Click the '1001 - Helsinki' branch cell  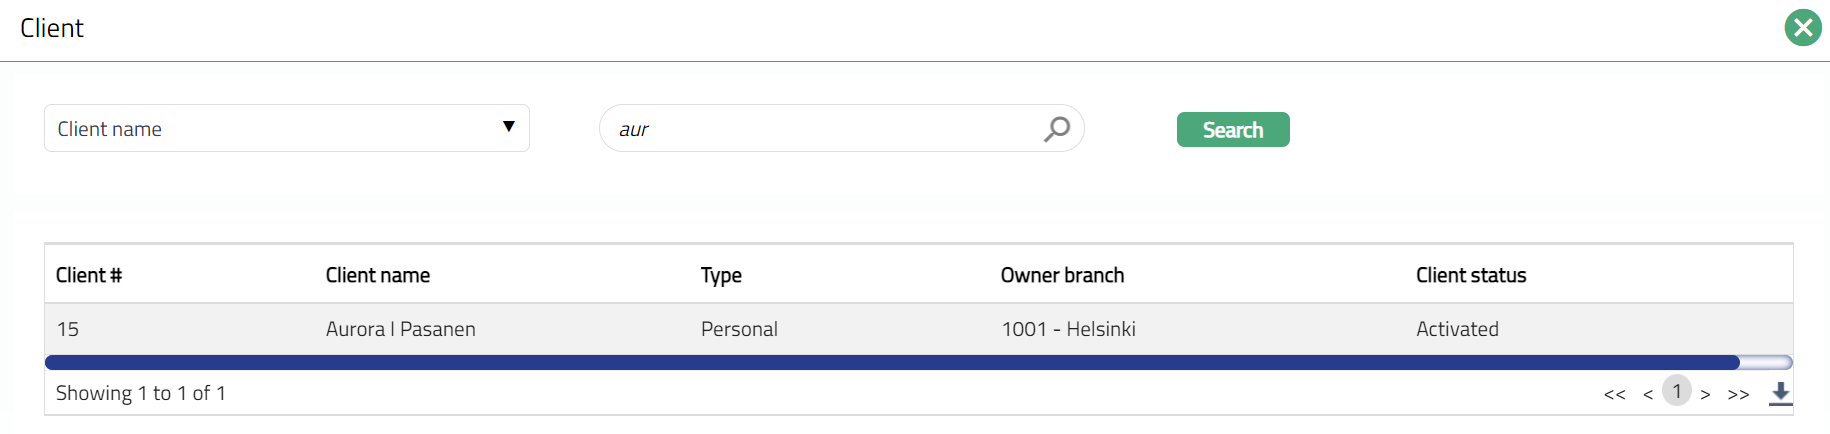1068,329
